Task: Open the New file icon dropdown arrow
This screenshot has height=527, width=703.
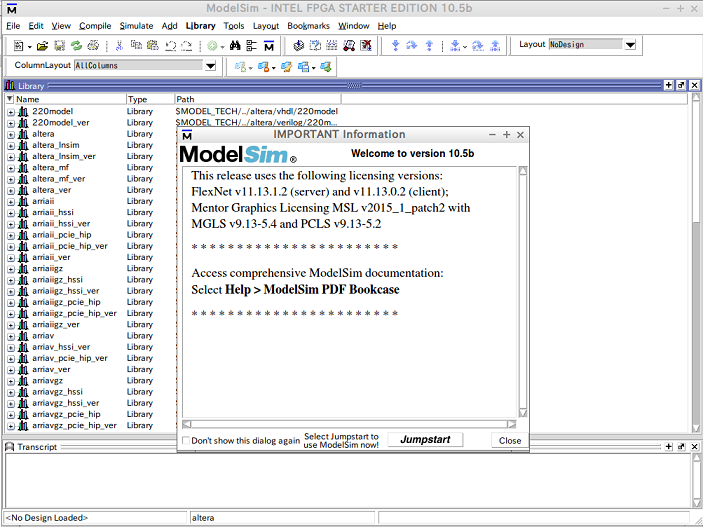Action: pos(30,46)
